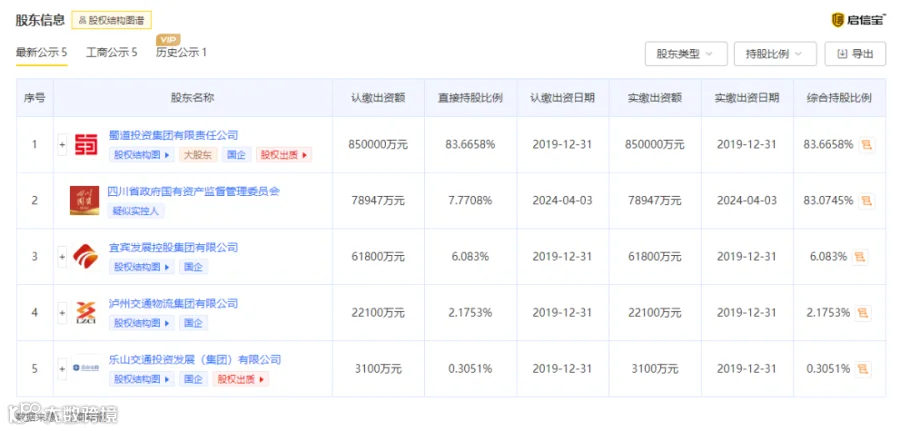
Task: Open 股权结构图 for 蜀道投资集团
Action: (x=141, y=154)
